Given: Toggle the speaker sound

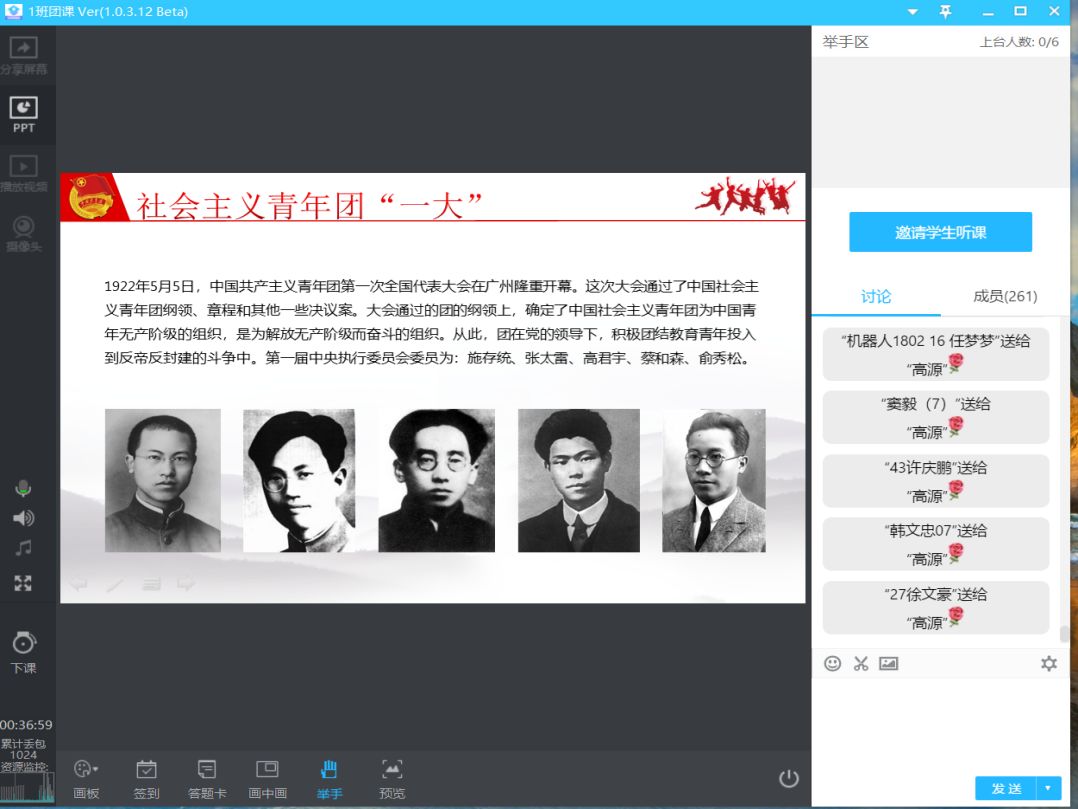Looking at the screenshot, I should coord(23,518).
